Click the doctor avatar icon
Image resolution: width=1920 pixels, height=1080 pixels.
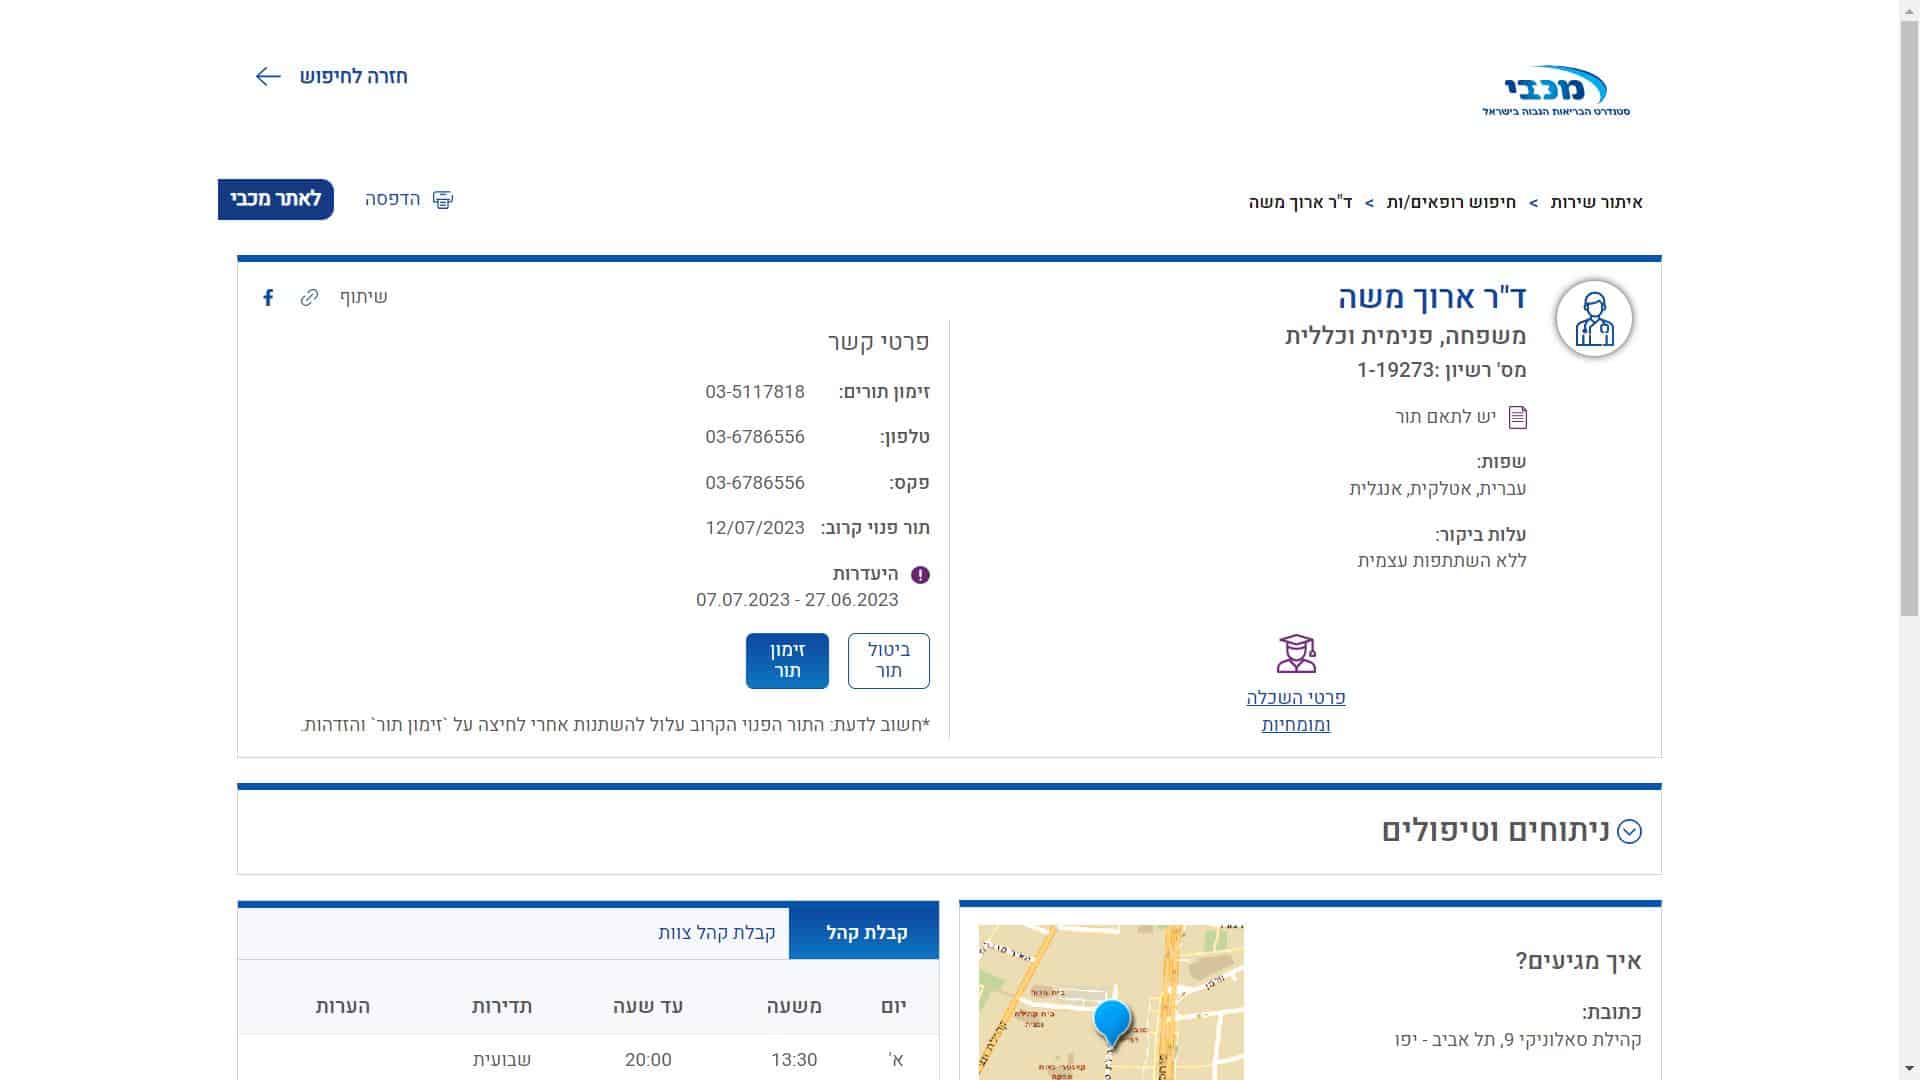[1593, 319]
